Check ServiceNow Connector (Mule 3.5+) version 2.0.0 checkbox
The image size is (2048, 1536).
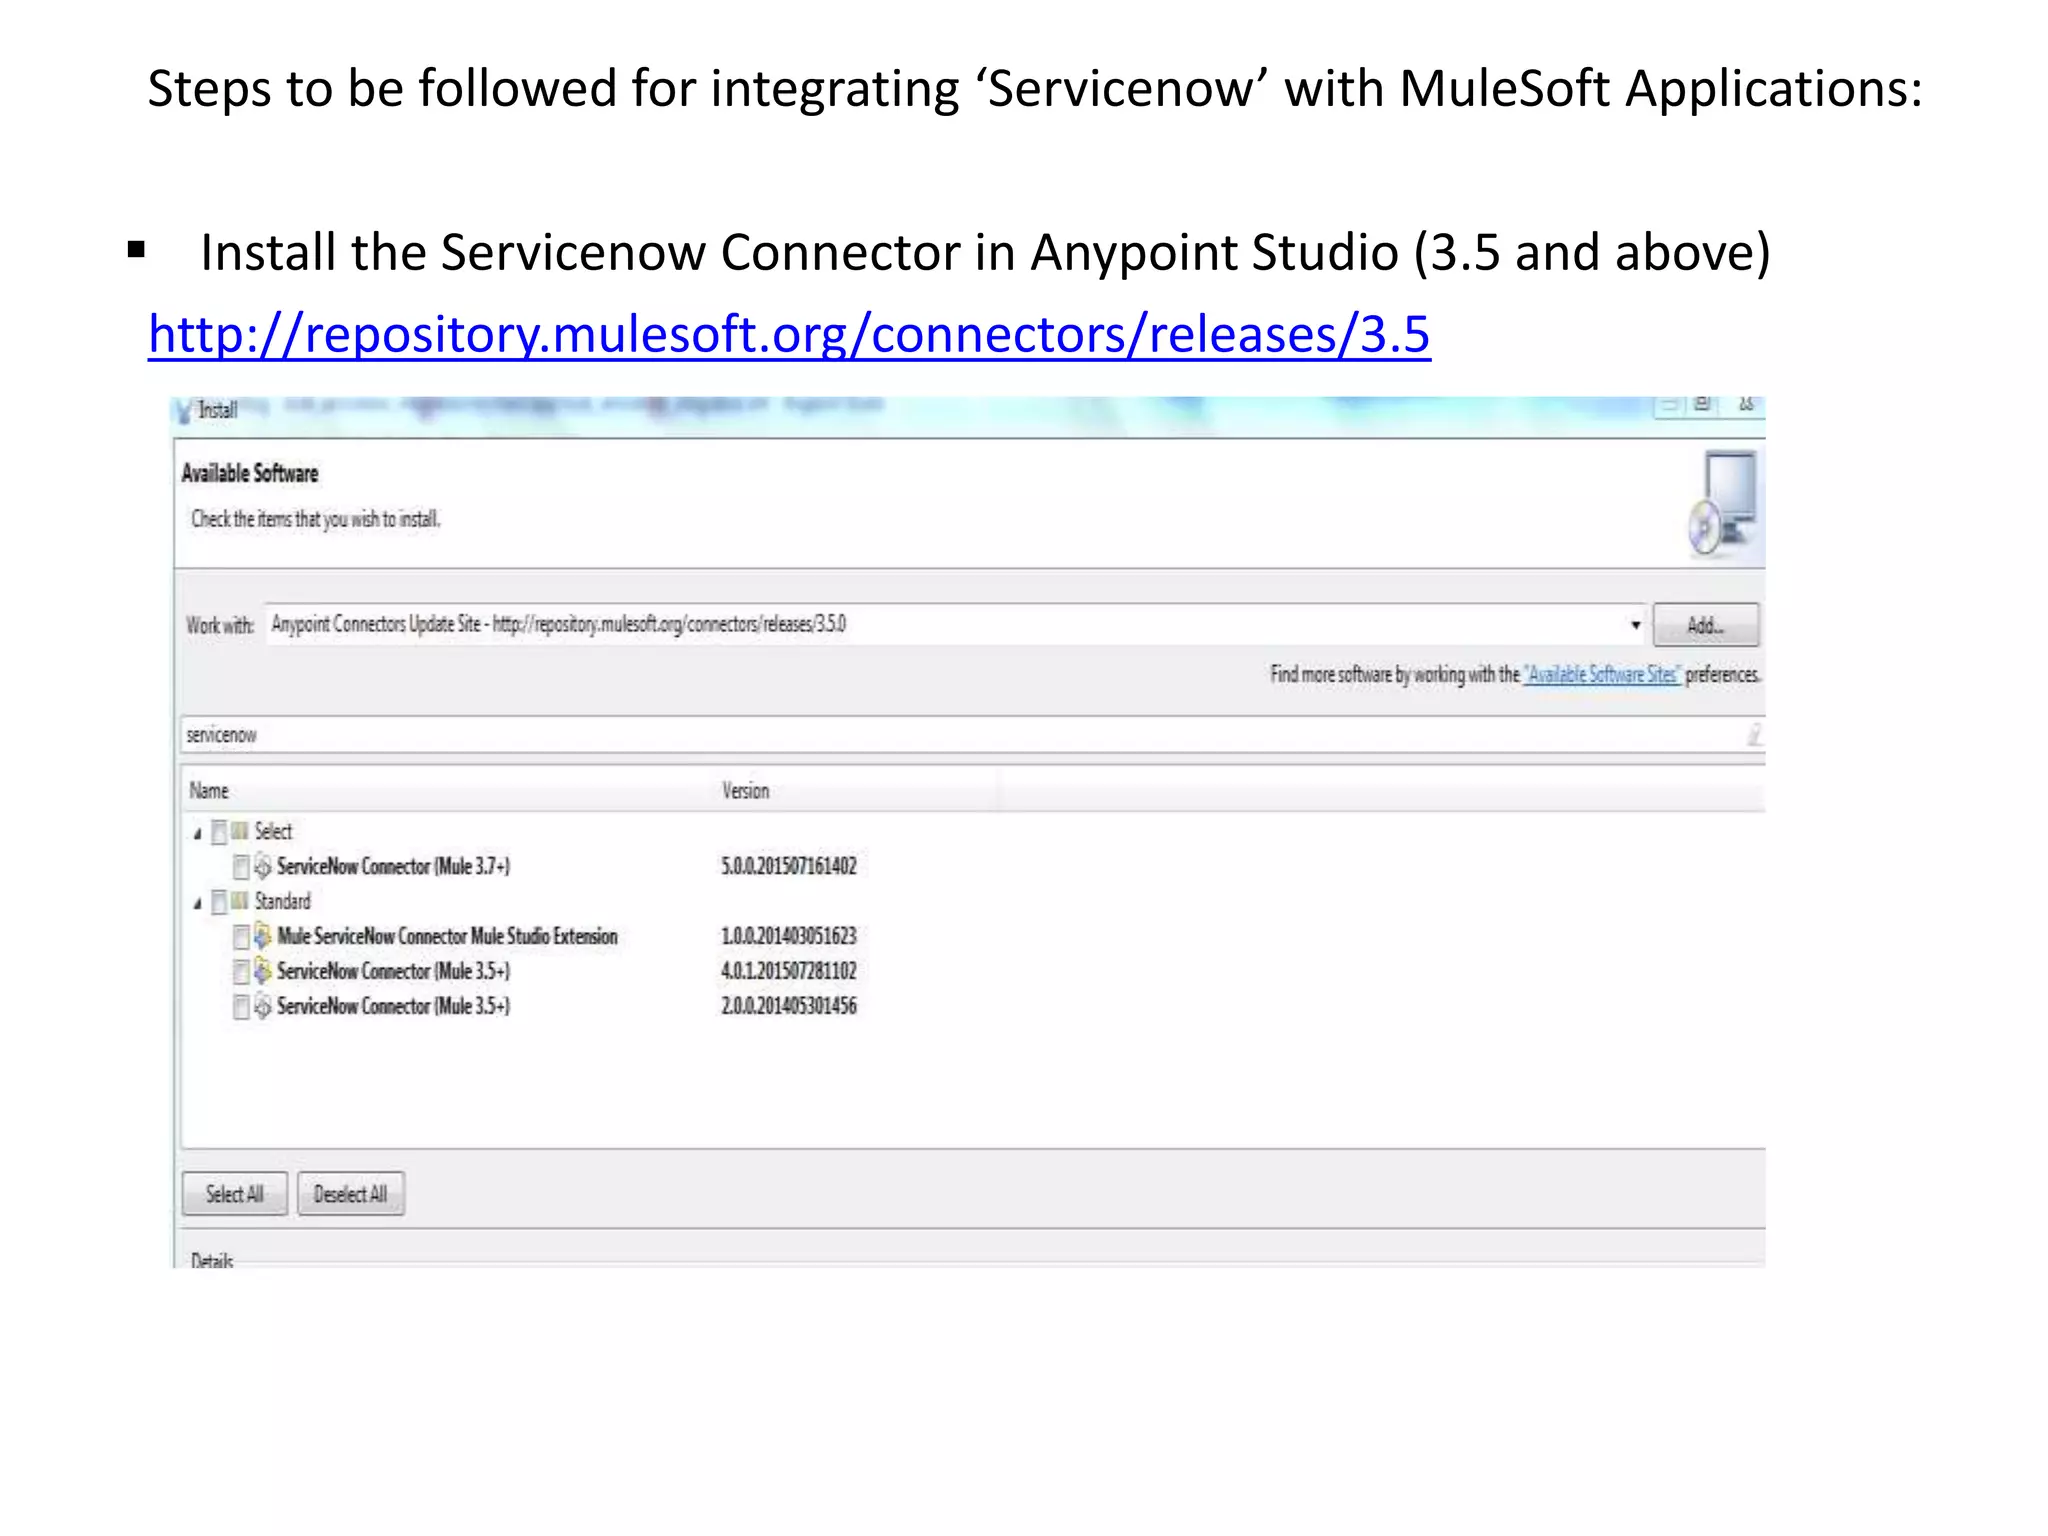pyautogui.click(x=241, y=1007)
